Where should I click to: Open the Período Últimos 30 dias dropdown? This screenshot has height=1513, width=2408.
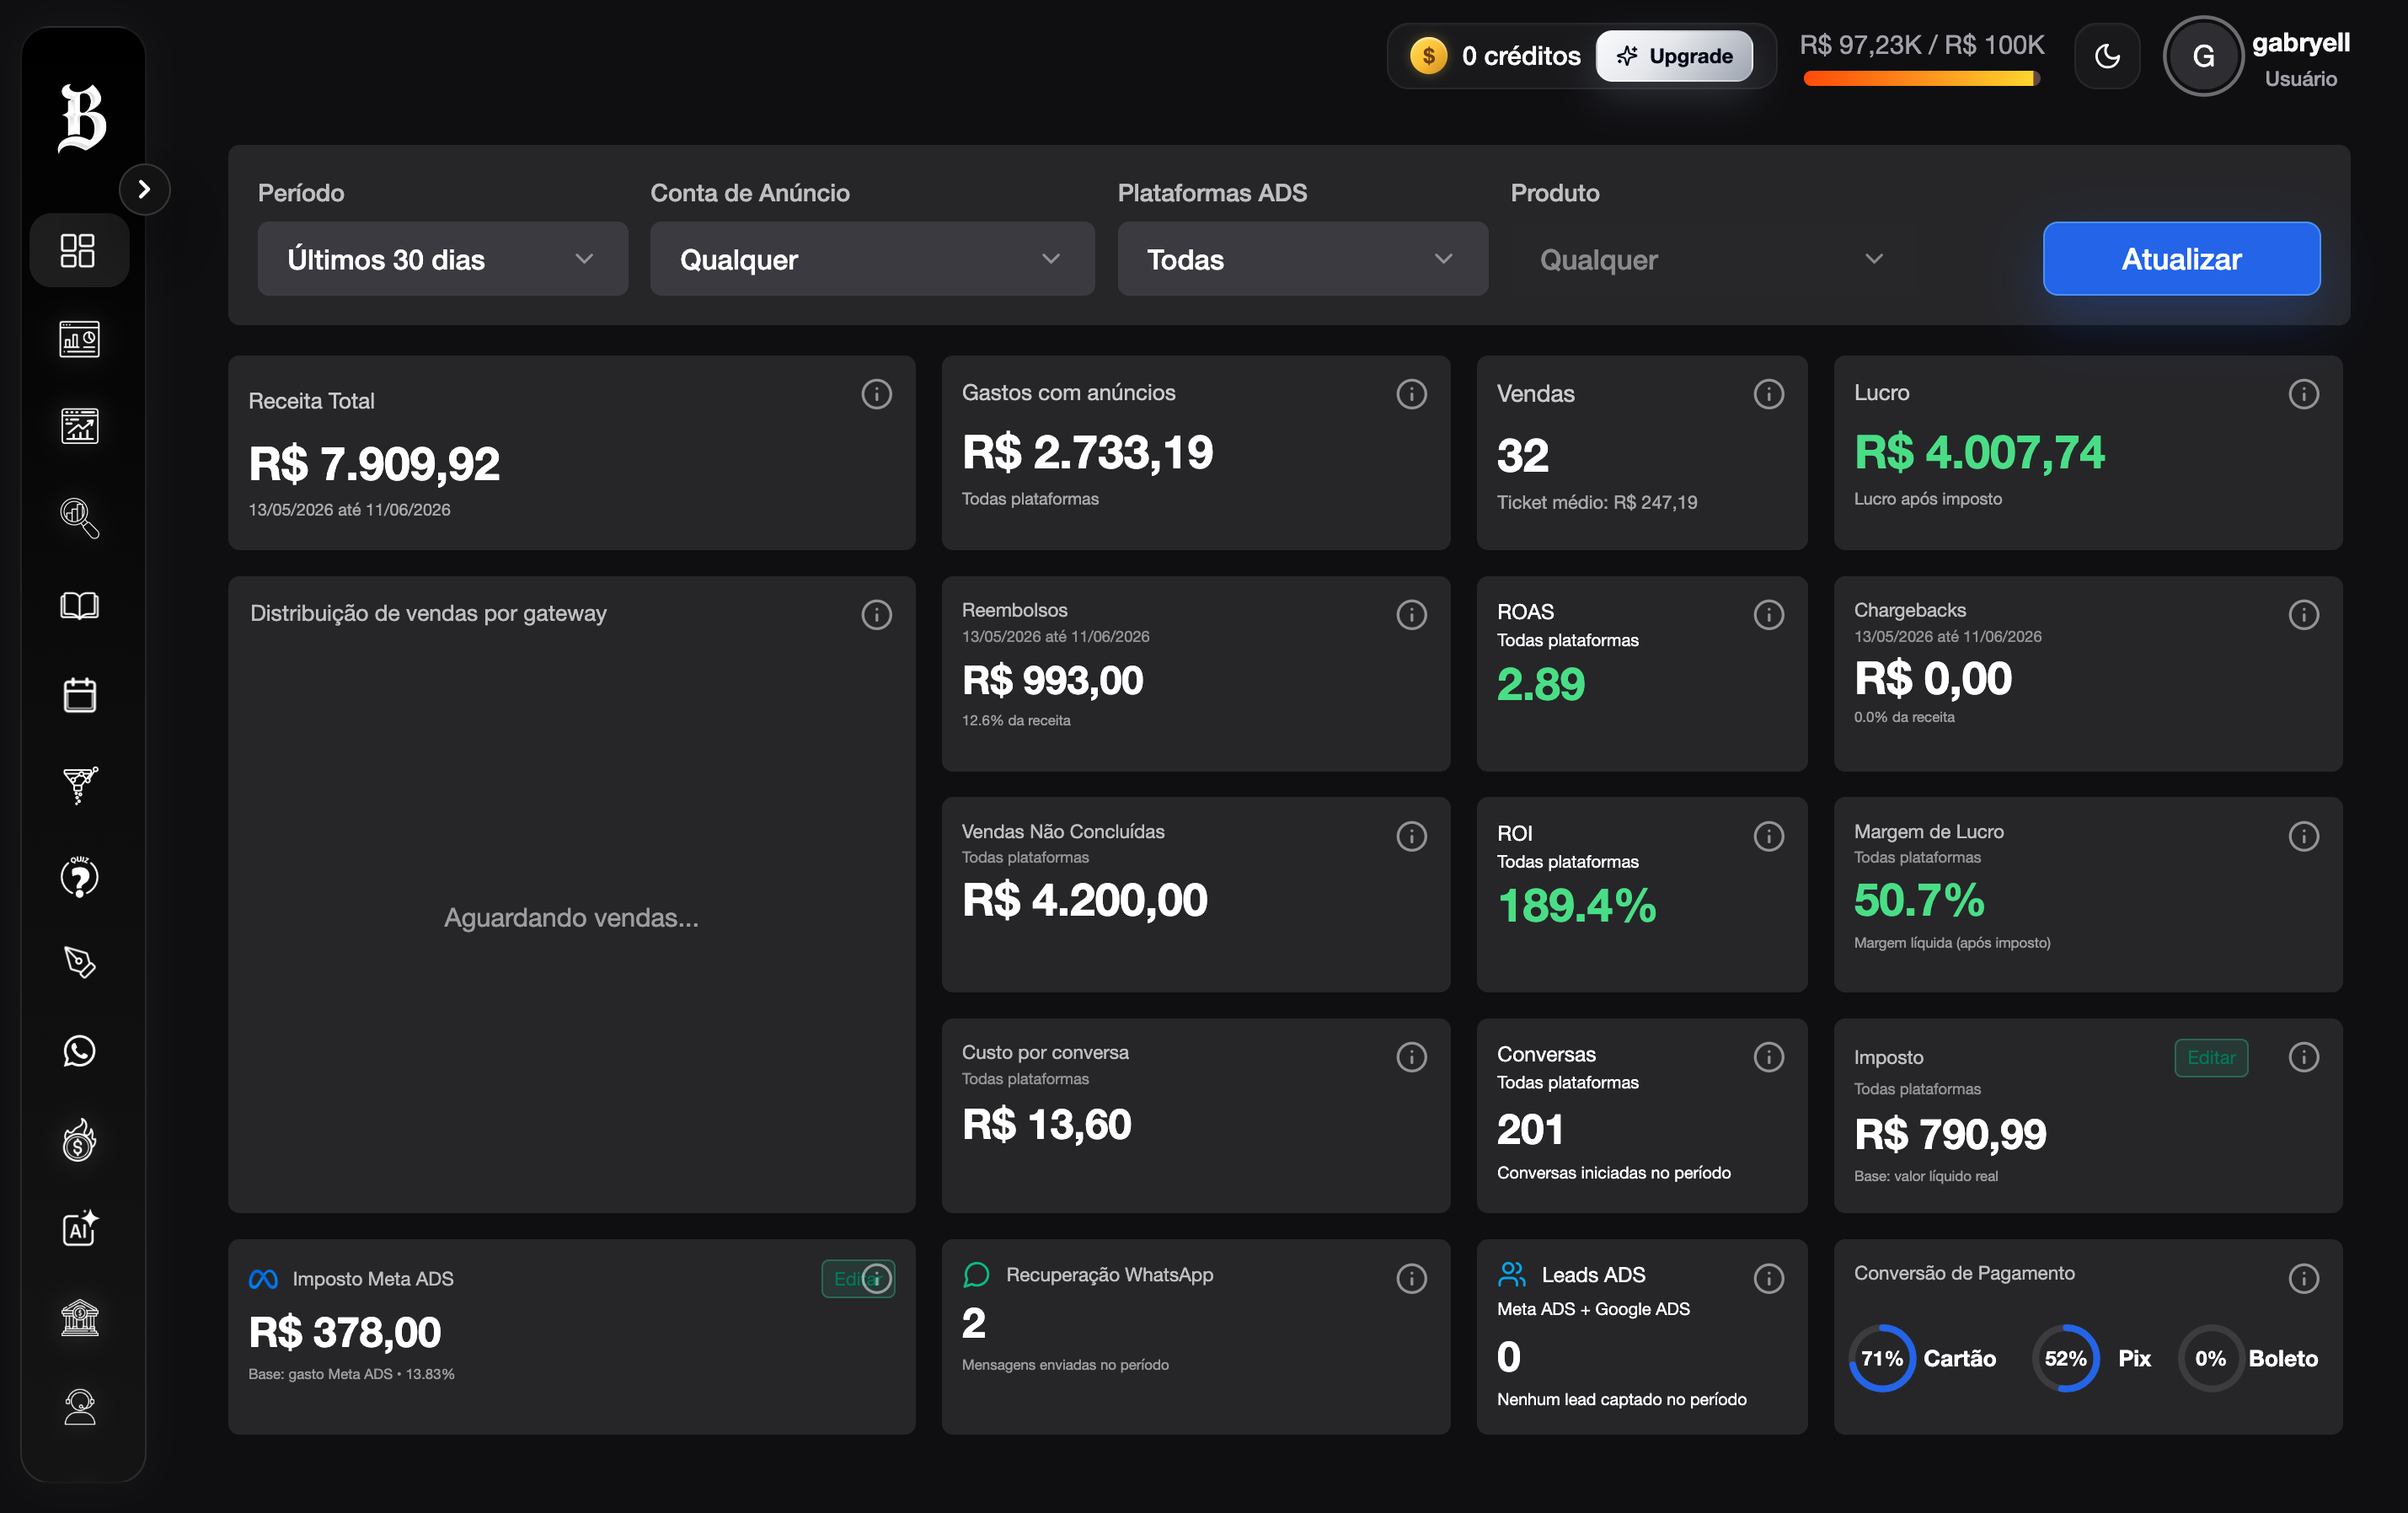442,259
